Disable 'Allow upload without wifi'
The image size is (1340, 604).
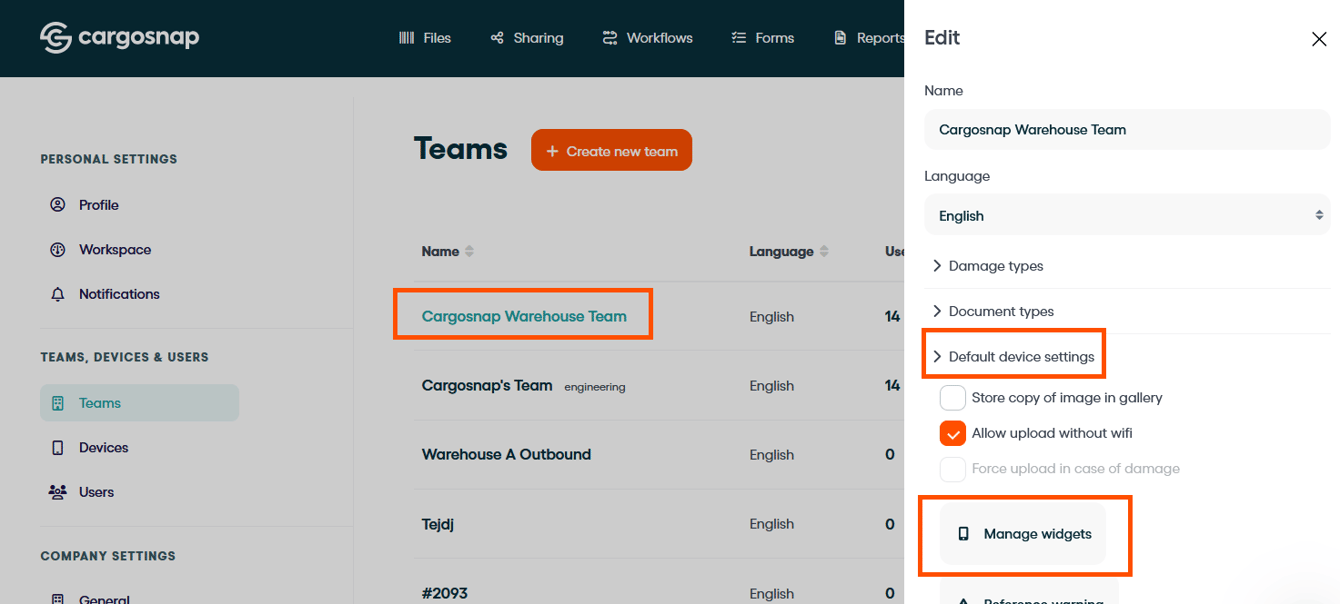(952, 432)
